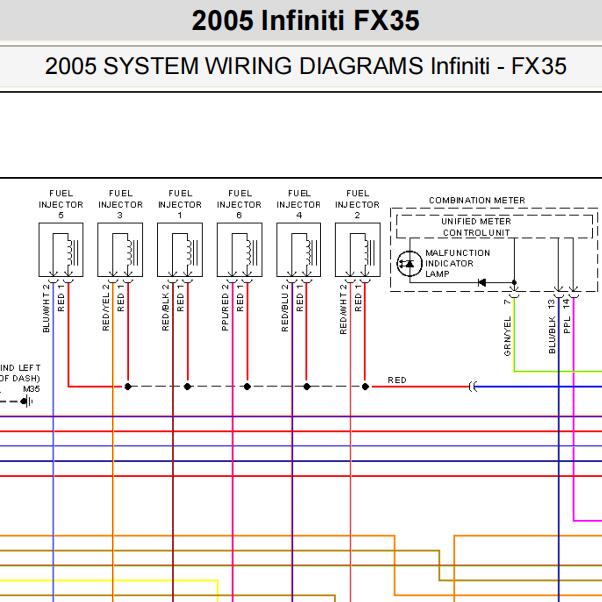
Task: Click the M35 ground symbol
Action: click(x=27, y=402)
